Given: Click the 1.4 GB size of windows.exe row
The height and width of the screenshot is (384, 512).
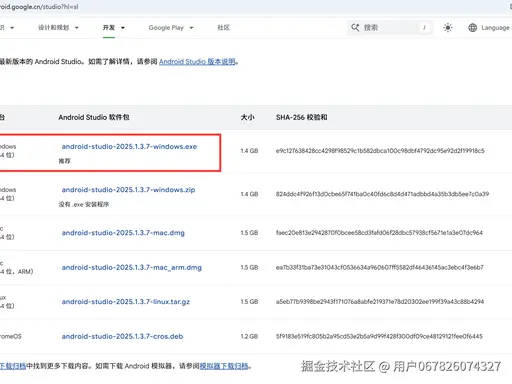Looking at the screenshot, I should pyautogui.click(x=249, y=151).
